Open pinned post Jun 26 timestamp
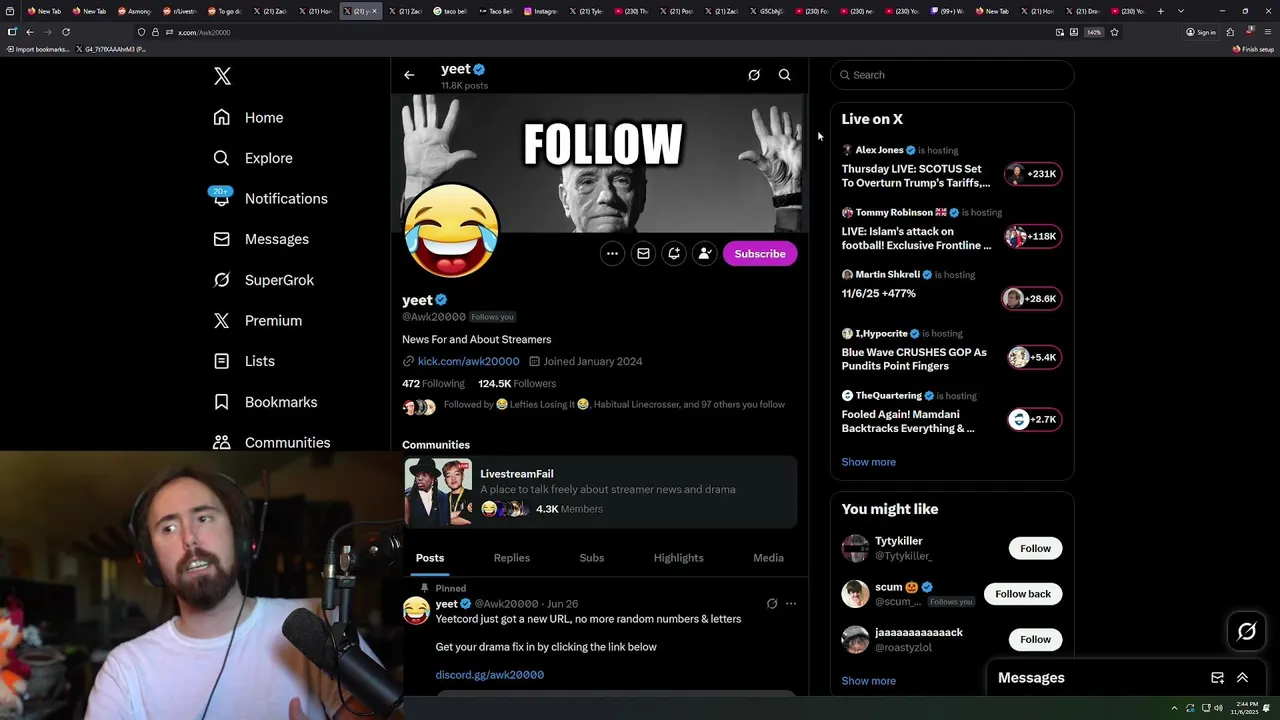 (x=563, y=604)
